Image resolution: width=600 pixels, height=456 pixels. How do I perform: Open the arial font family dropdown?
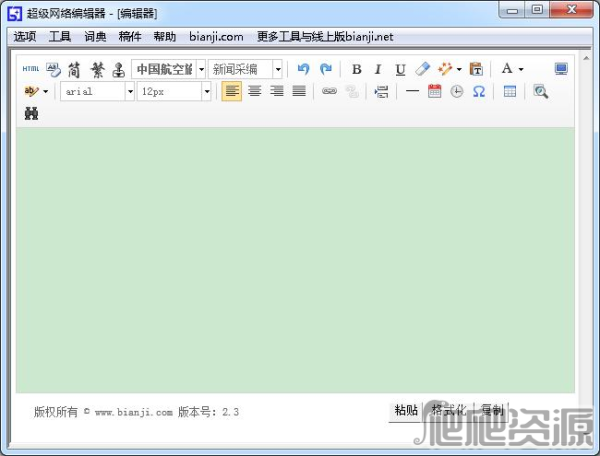pos(130,91)
